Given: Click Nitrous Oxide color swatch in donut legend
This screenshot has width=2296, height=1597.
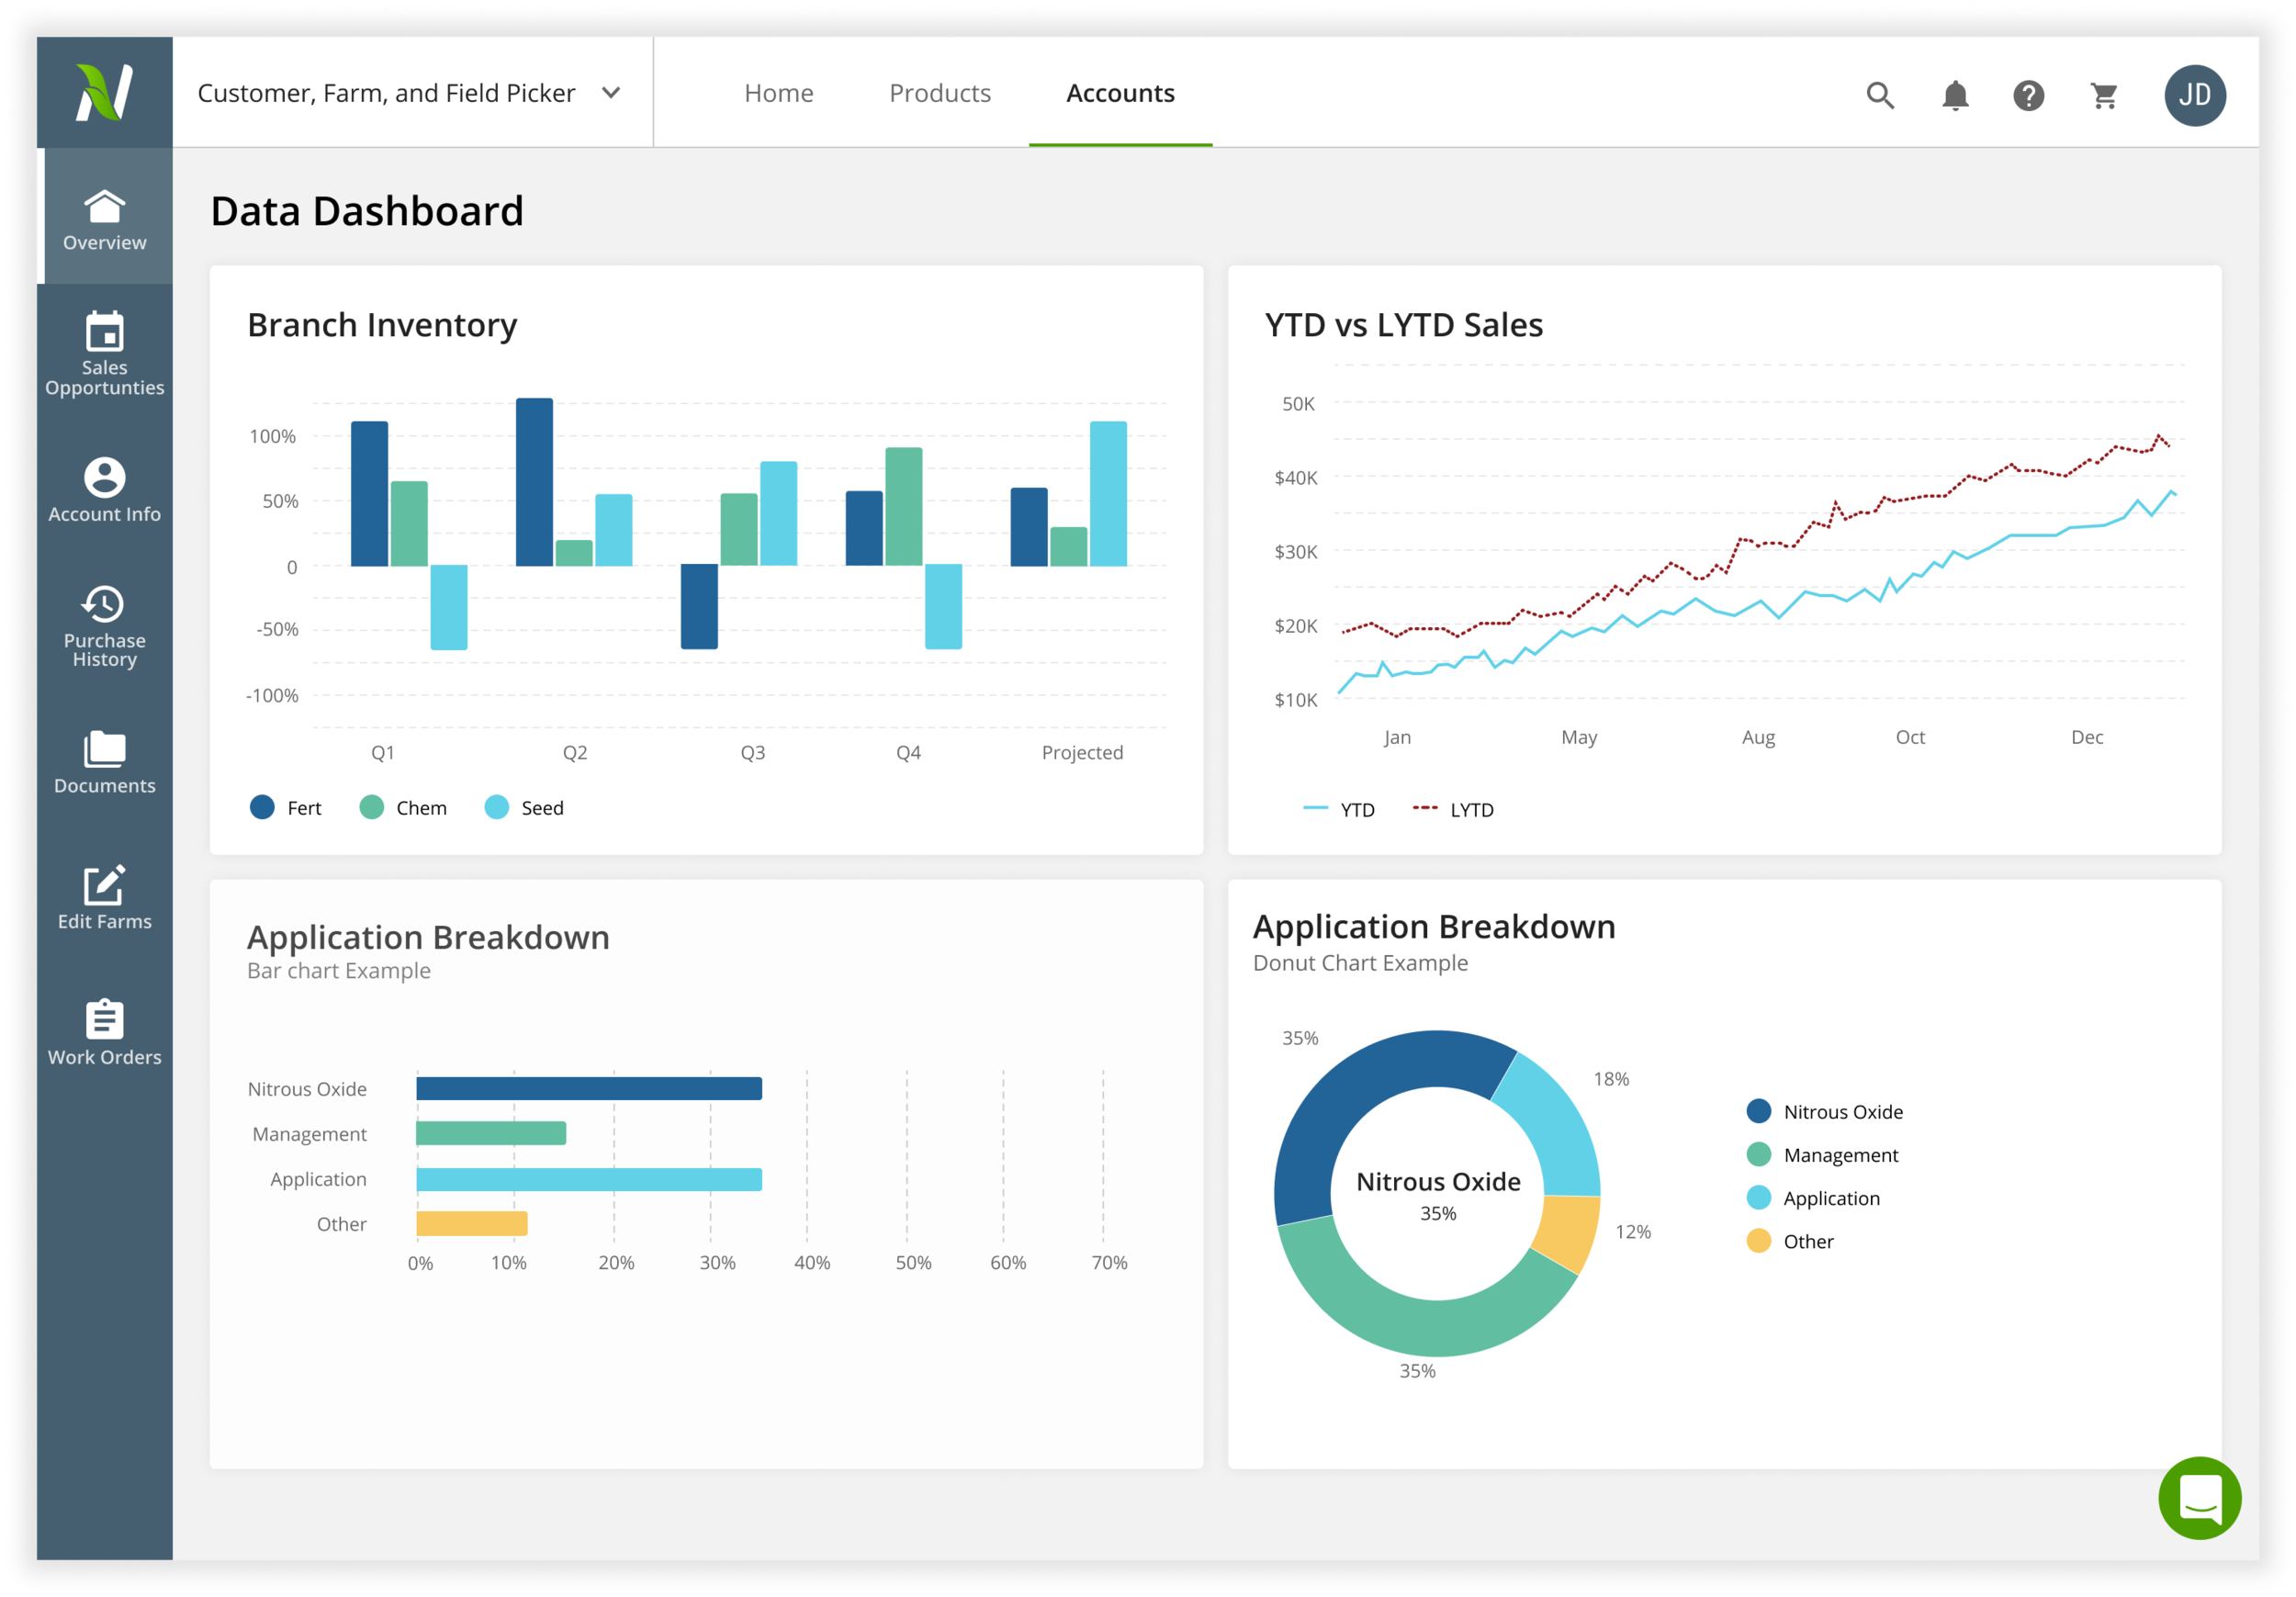Looking at the screenshot, I should click(1758, 1111).
